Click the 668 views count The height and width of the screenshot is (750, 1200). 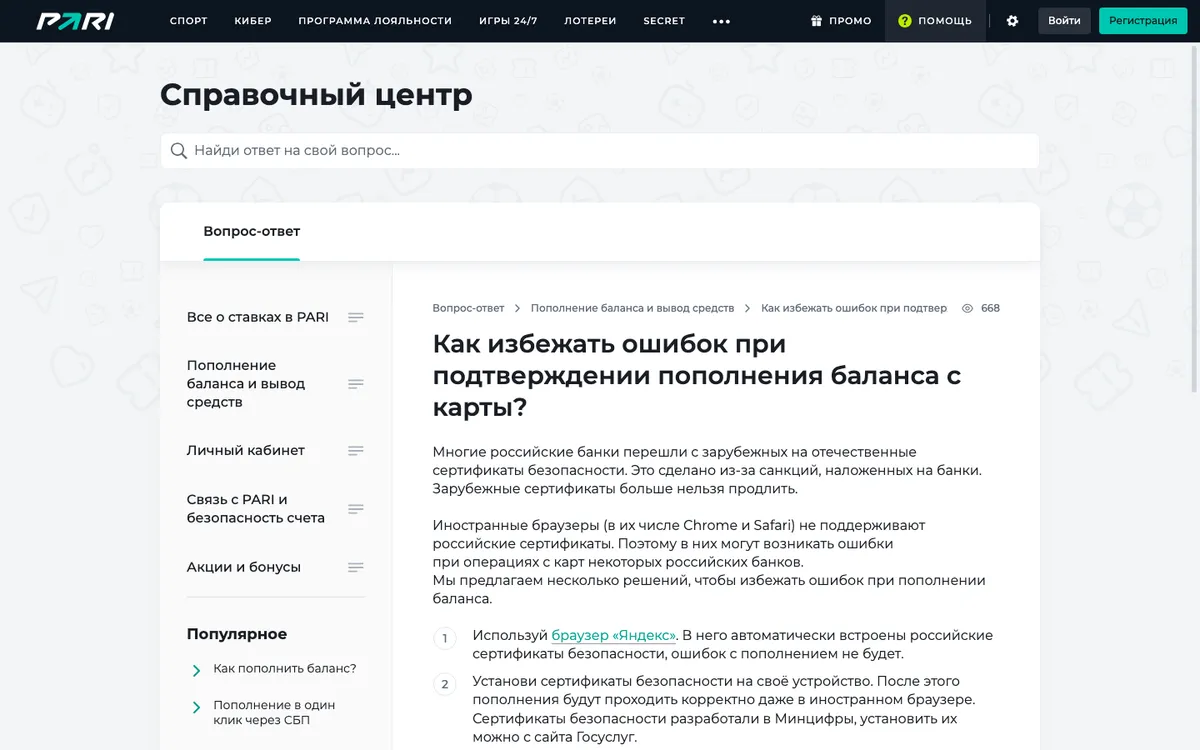coord(991,308)
